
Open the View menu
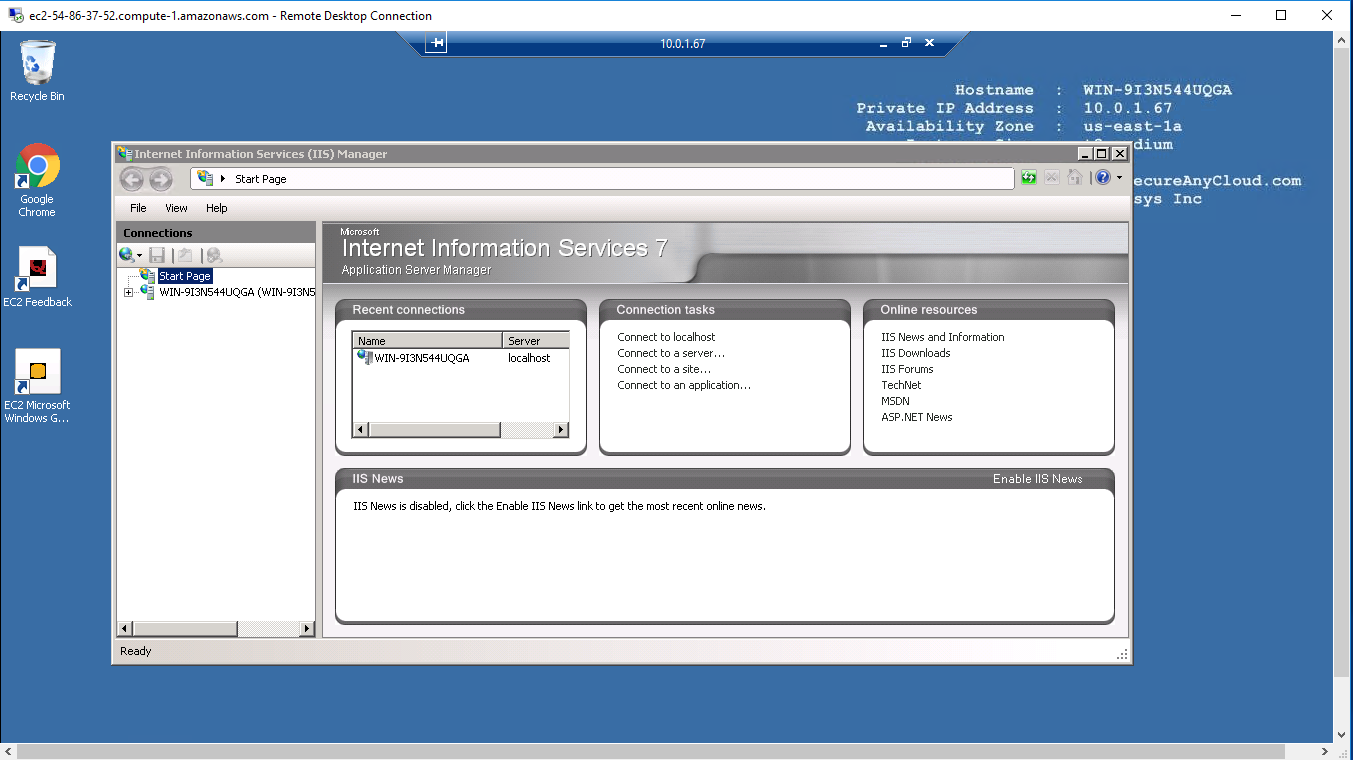point(176,208)
